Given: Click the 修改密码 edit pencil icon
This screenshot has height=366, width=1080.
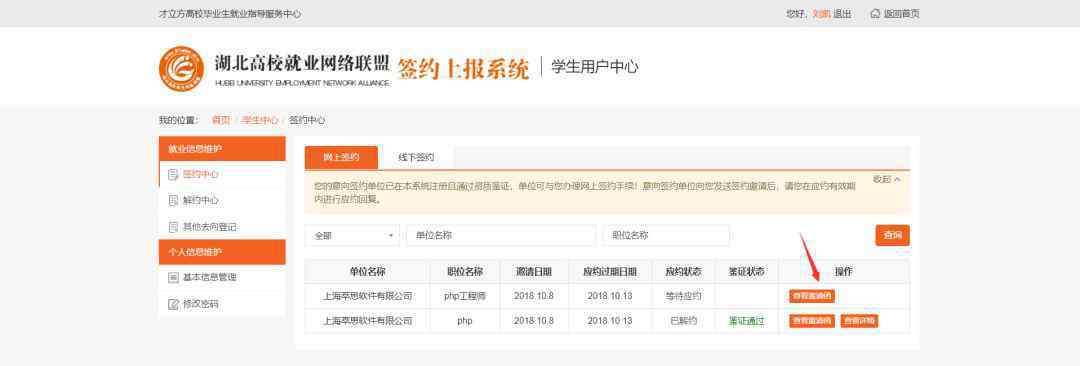Looking at the screenshot, I should point(174,304).
